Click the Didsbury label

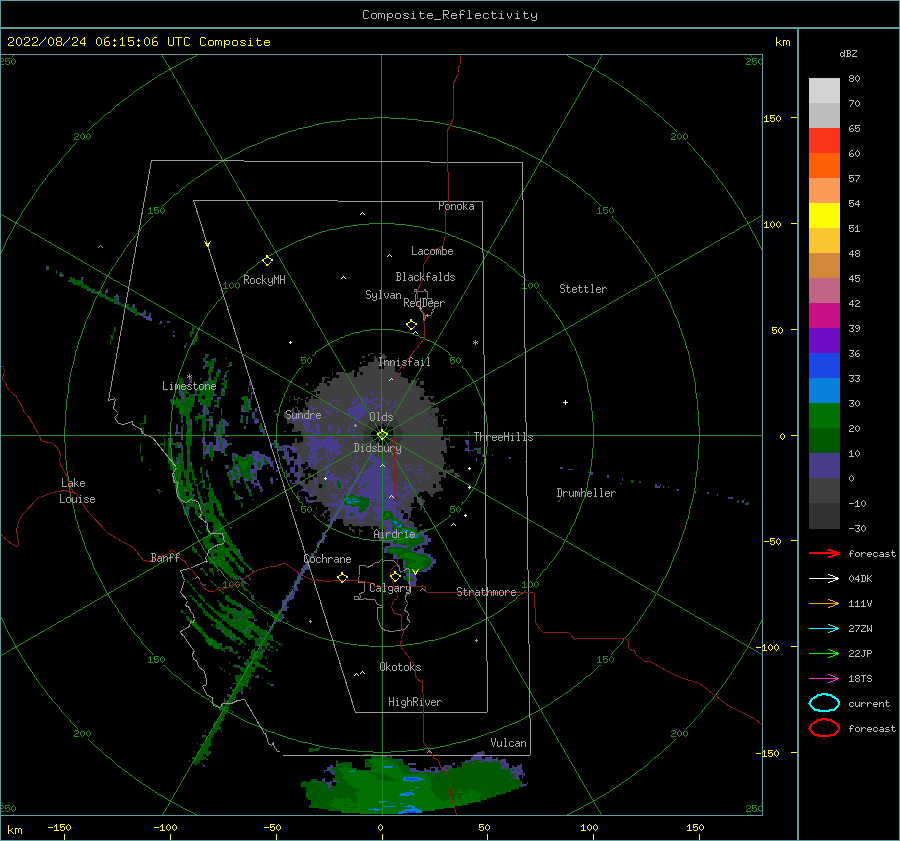pyautogui.click(x=377, y=448)
